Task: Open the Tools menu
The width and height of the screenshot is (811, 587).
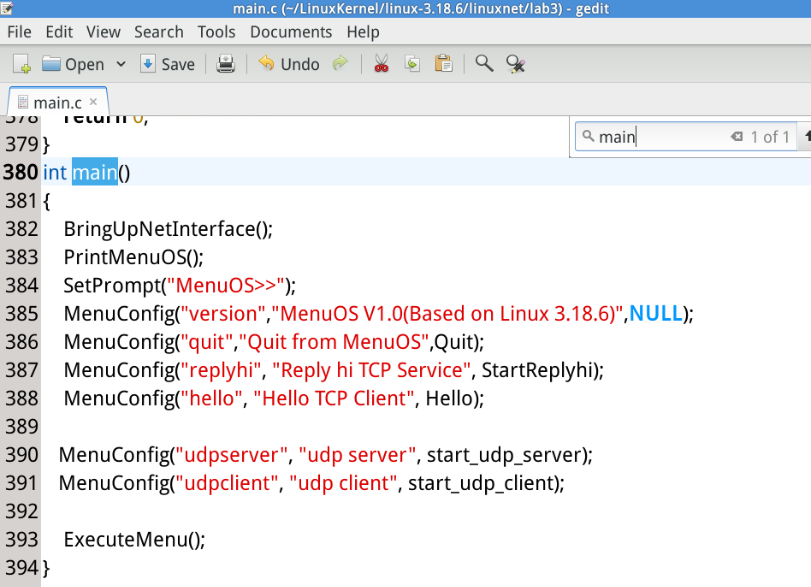Action: pos(216,32)
